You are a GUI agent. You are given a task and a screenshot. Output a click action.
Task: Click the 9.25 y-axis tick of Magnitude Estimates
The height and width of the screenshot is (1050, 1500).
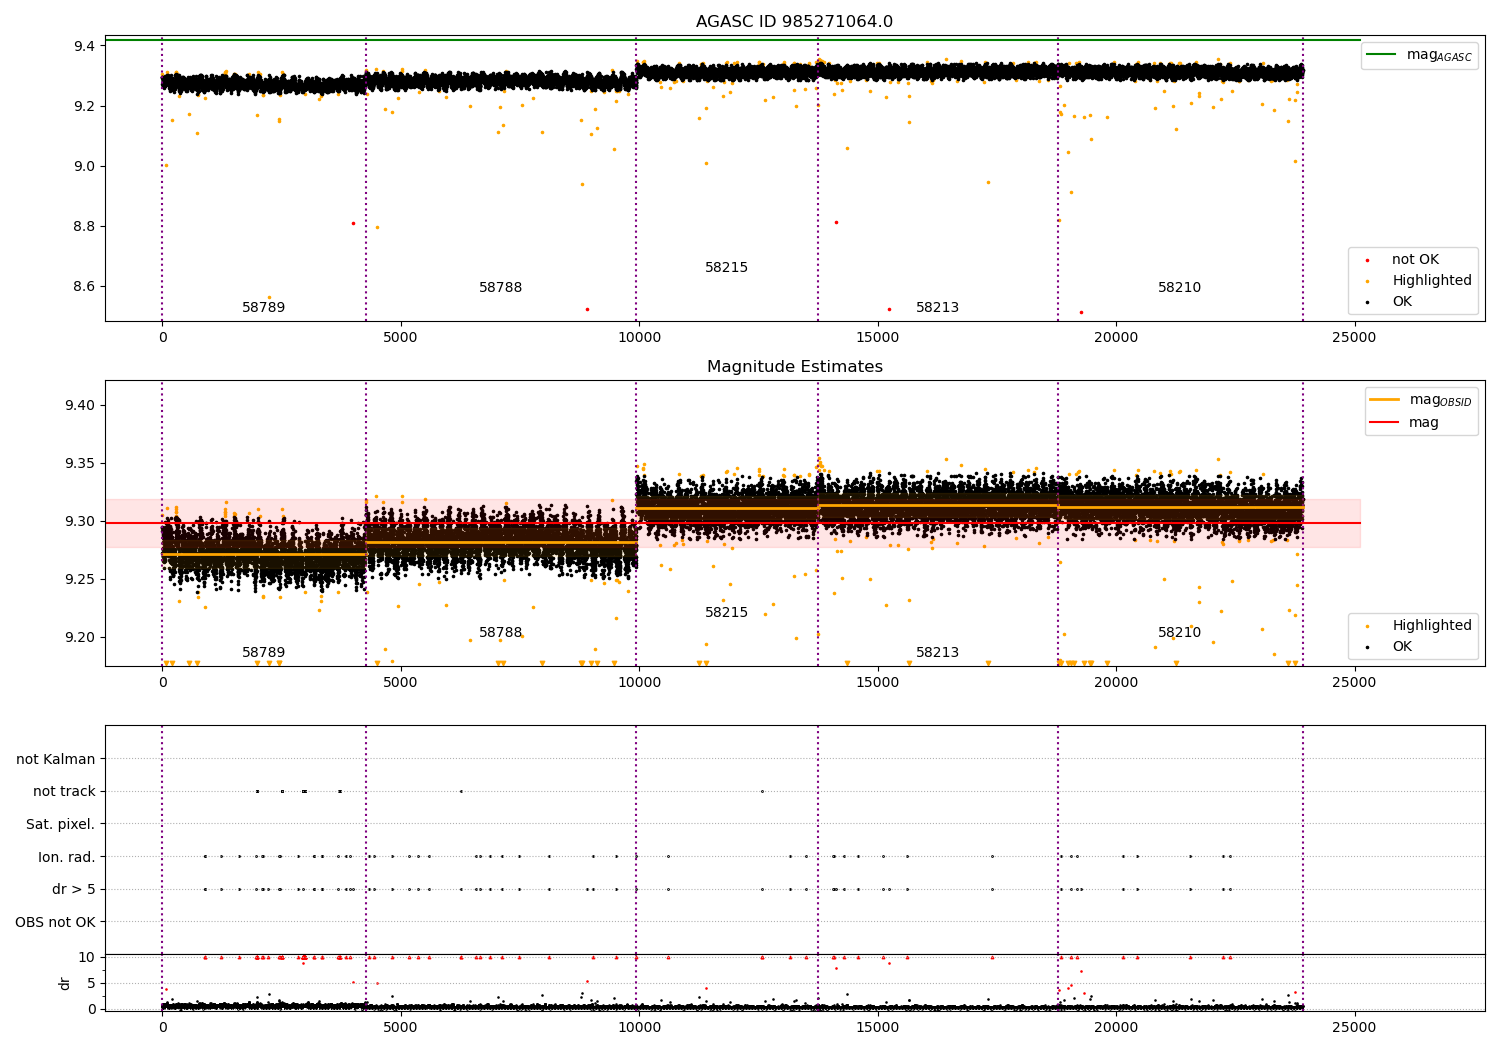[x=80, y=580]
